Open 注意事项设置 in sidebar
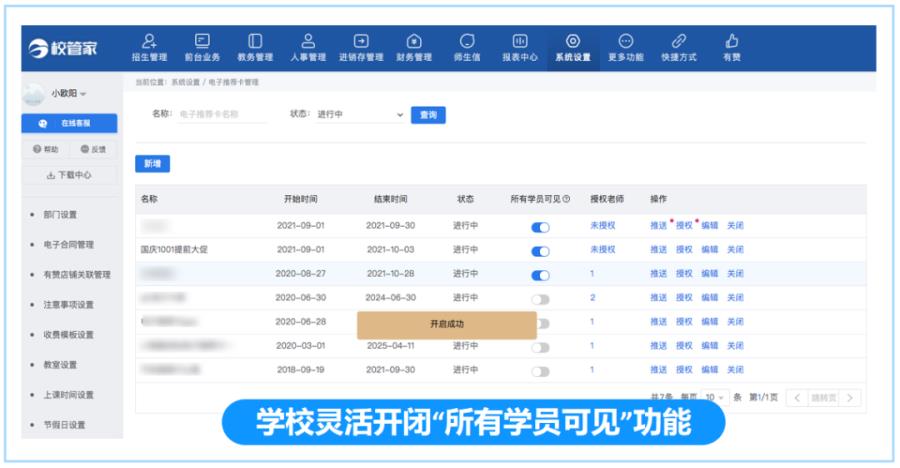 69,305
